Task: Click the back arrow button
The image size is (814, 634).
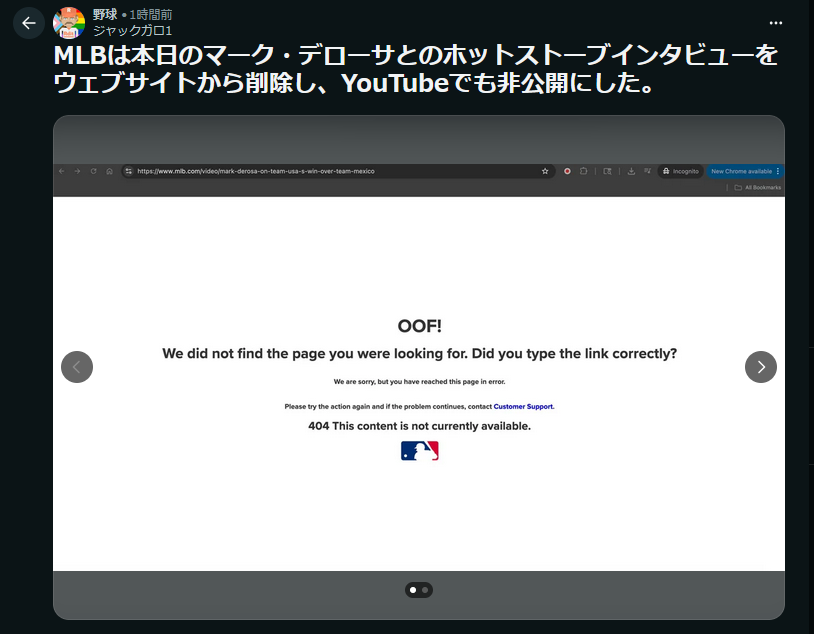Action: (28, 23)
